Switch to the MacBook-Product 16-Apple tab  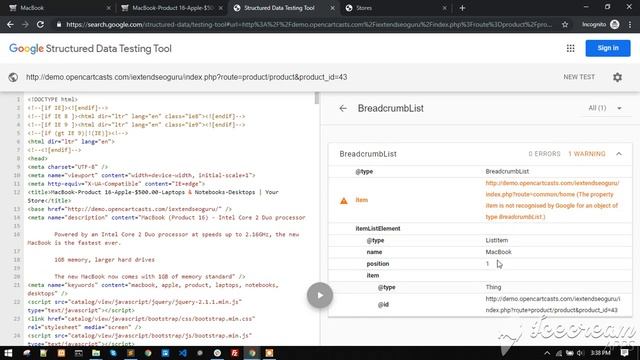pos(173,8)
